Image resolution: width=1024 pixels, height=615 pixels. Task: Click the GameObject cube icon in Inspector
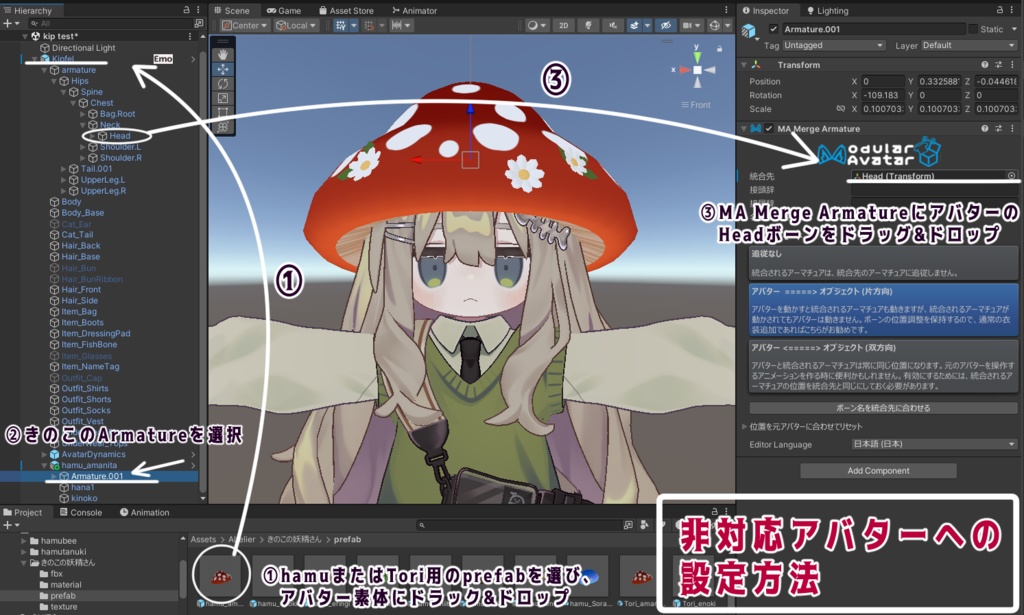[x=749, y=31]
